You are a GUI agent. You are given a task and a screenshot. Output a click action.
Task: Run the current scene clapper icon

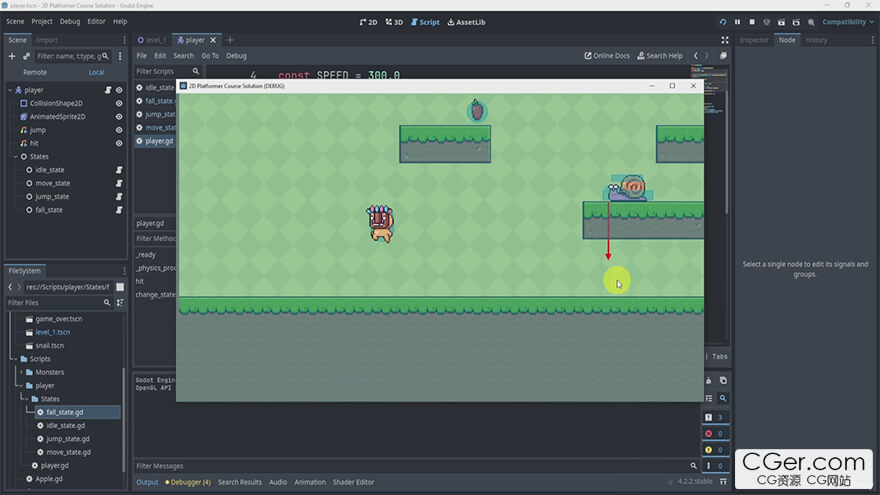pyautogui.click(x=781, y=22)
